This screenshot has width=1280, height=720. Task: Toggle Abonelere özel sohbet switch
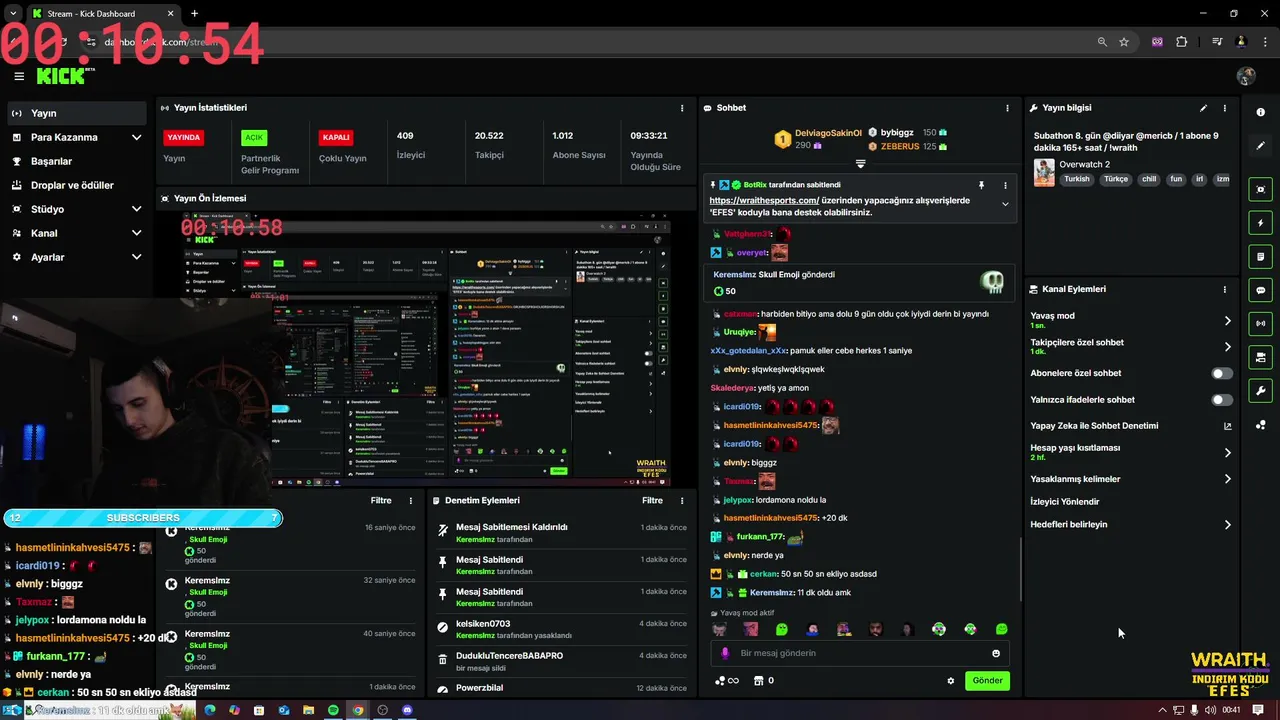click(x=1222, y=373)
